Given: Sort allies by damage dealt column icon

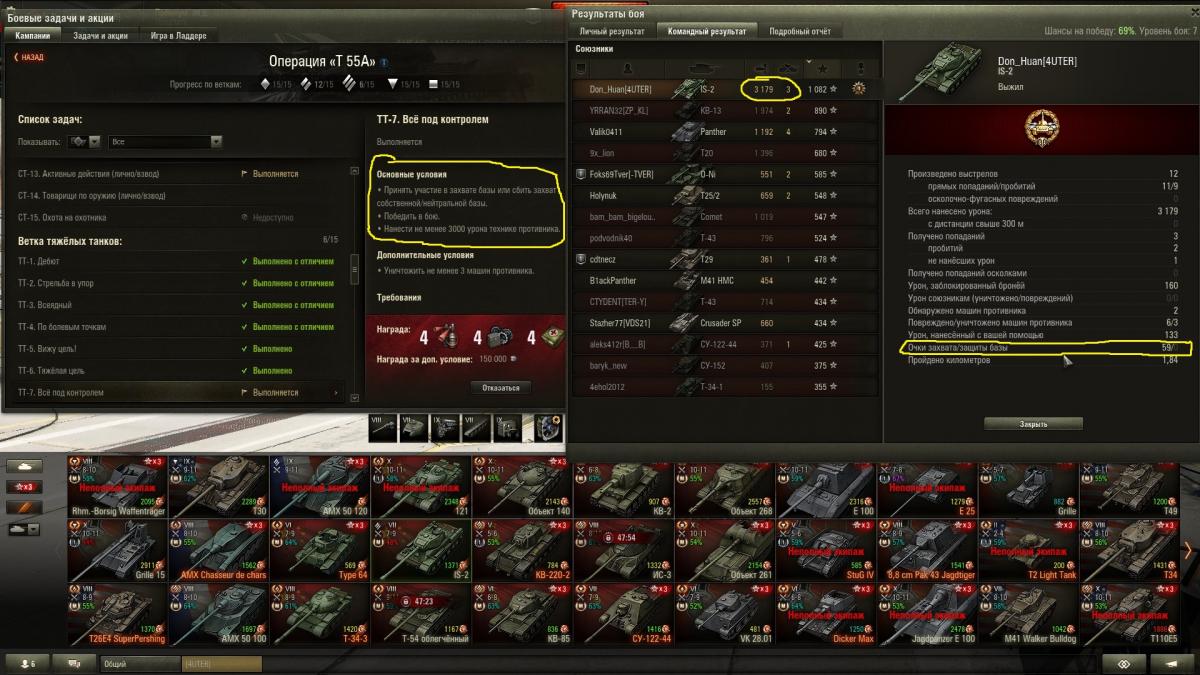Looking at the screenshot, I should tap(762, 68).
